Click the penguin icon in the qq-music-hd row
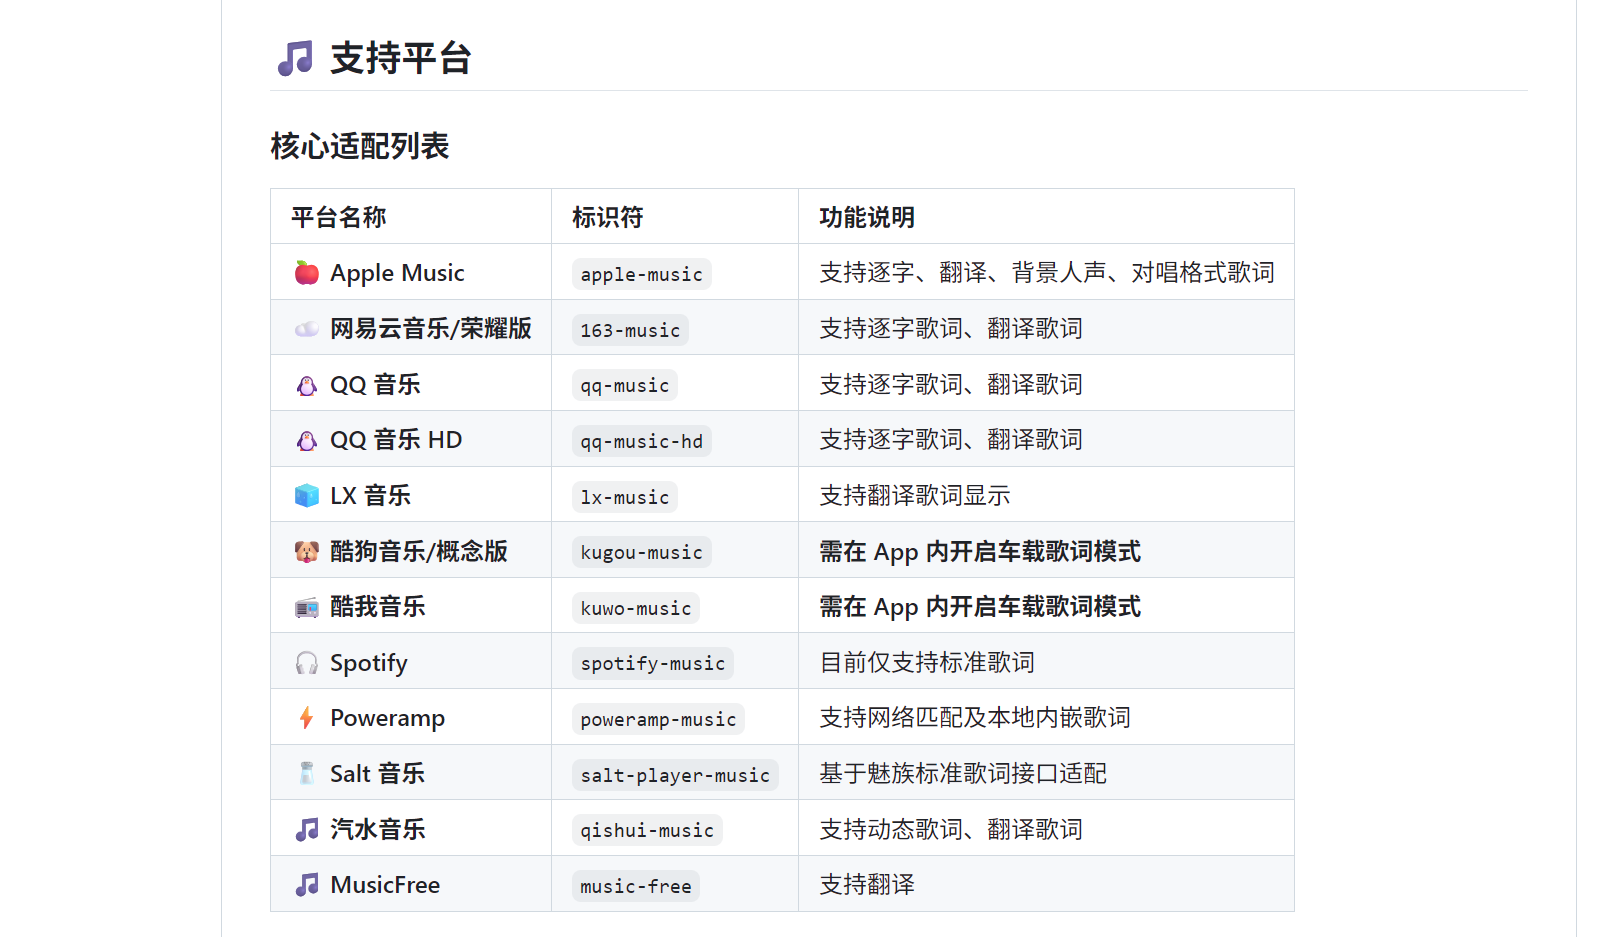This screenshot has width=1601, height=937. [307, 440]
